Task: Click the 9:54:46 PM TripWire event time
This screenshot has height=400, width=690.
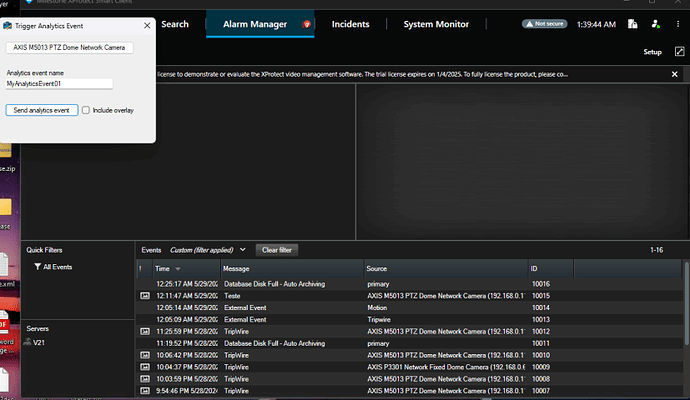Action: click(187, 391)
